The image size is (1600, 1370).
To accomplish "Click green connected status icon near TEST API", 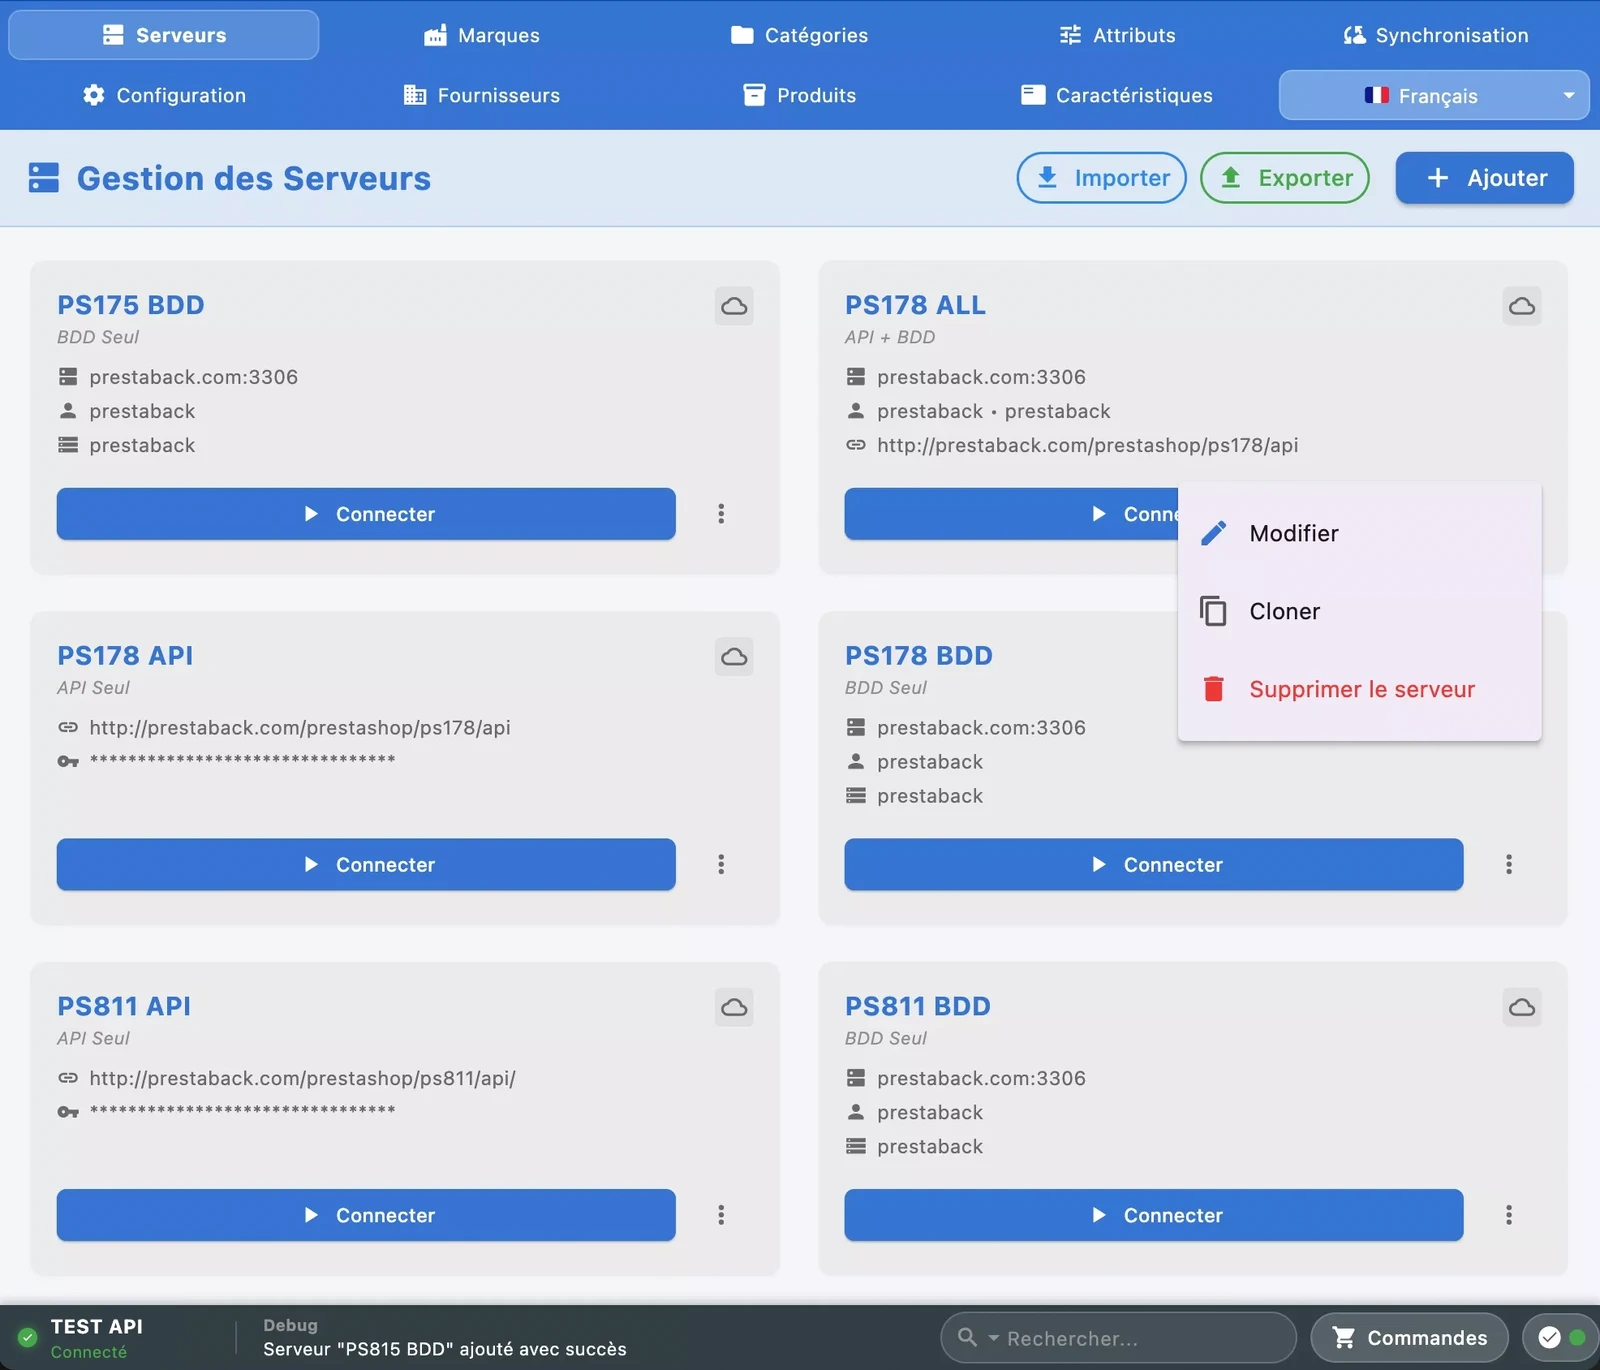I will [28, 1337].
